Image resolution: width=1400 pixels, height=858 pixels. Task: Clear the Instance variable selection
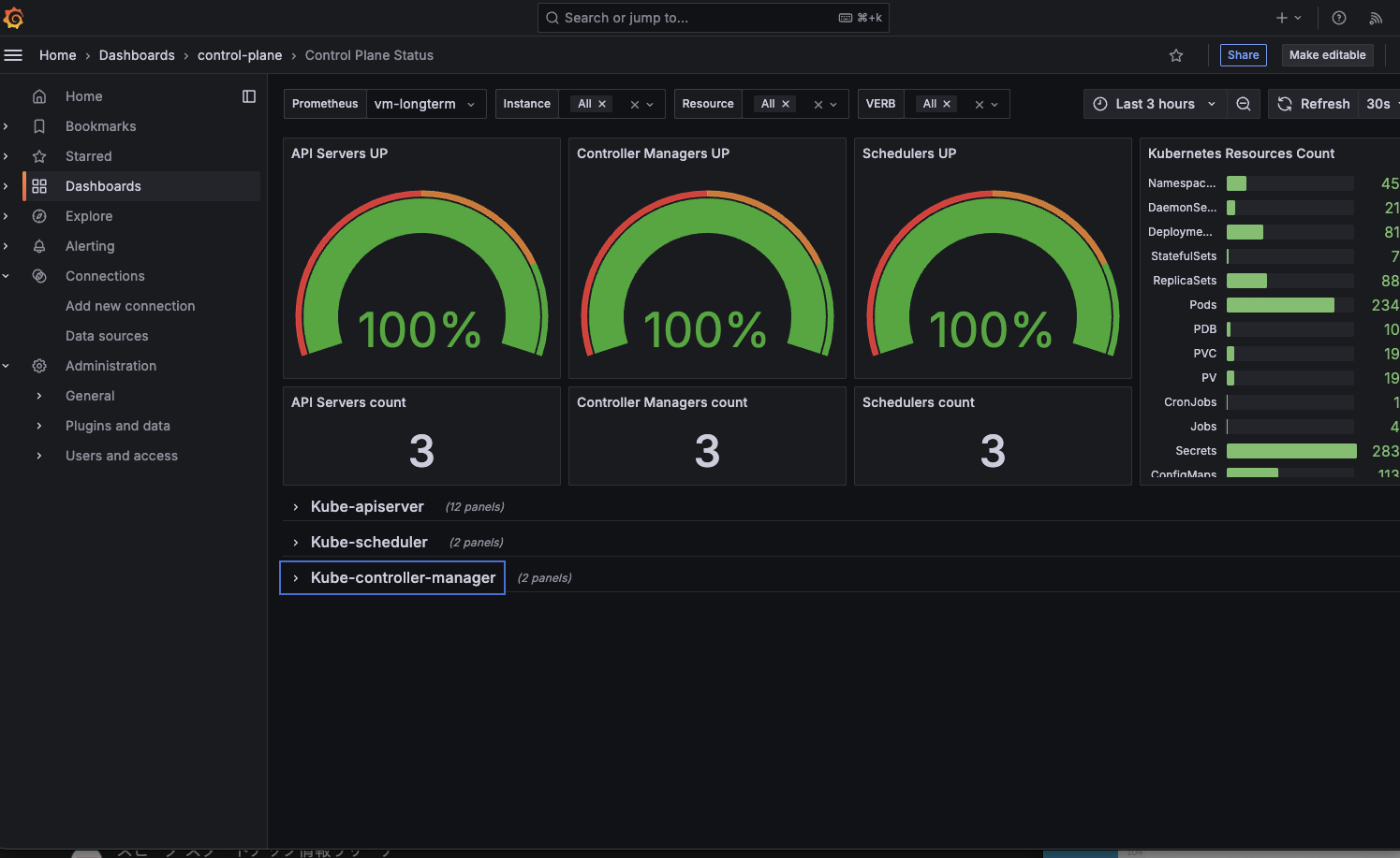tap(634, 104)
